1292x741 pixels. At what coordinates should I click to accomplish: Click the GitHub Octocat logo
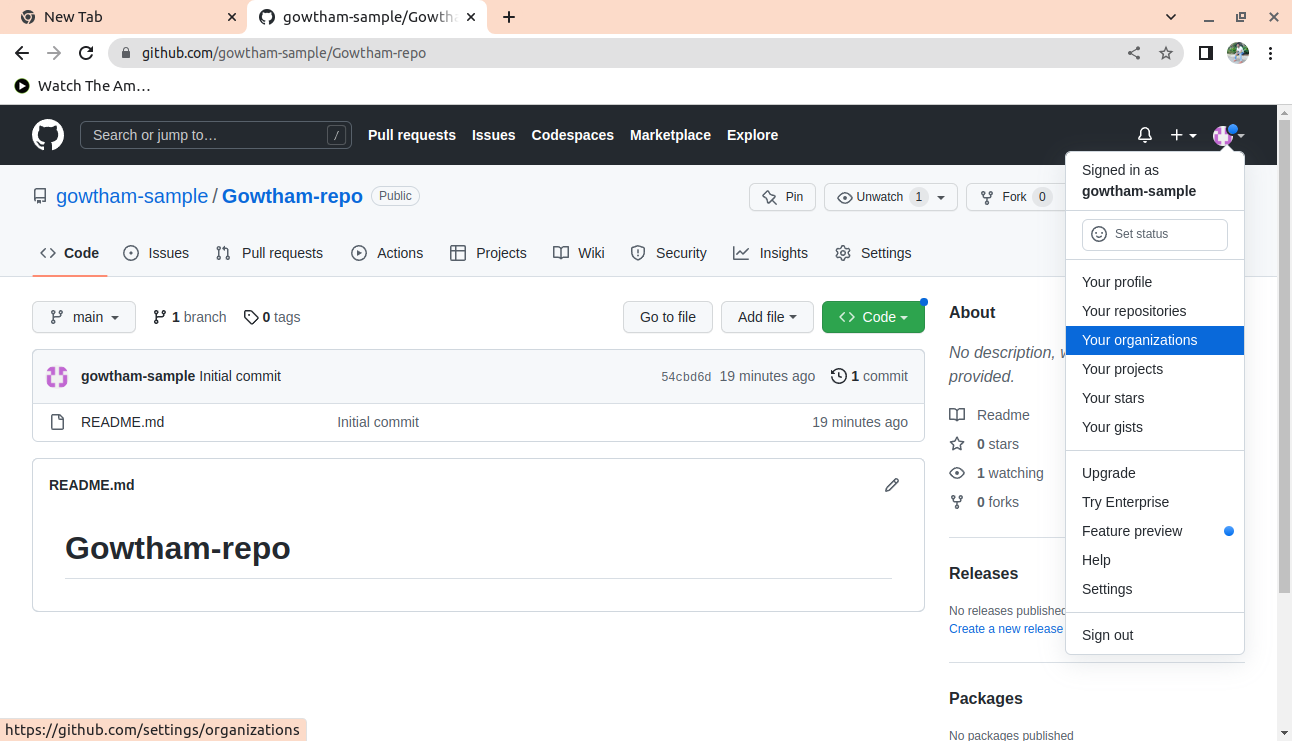48,135
